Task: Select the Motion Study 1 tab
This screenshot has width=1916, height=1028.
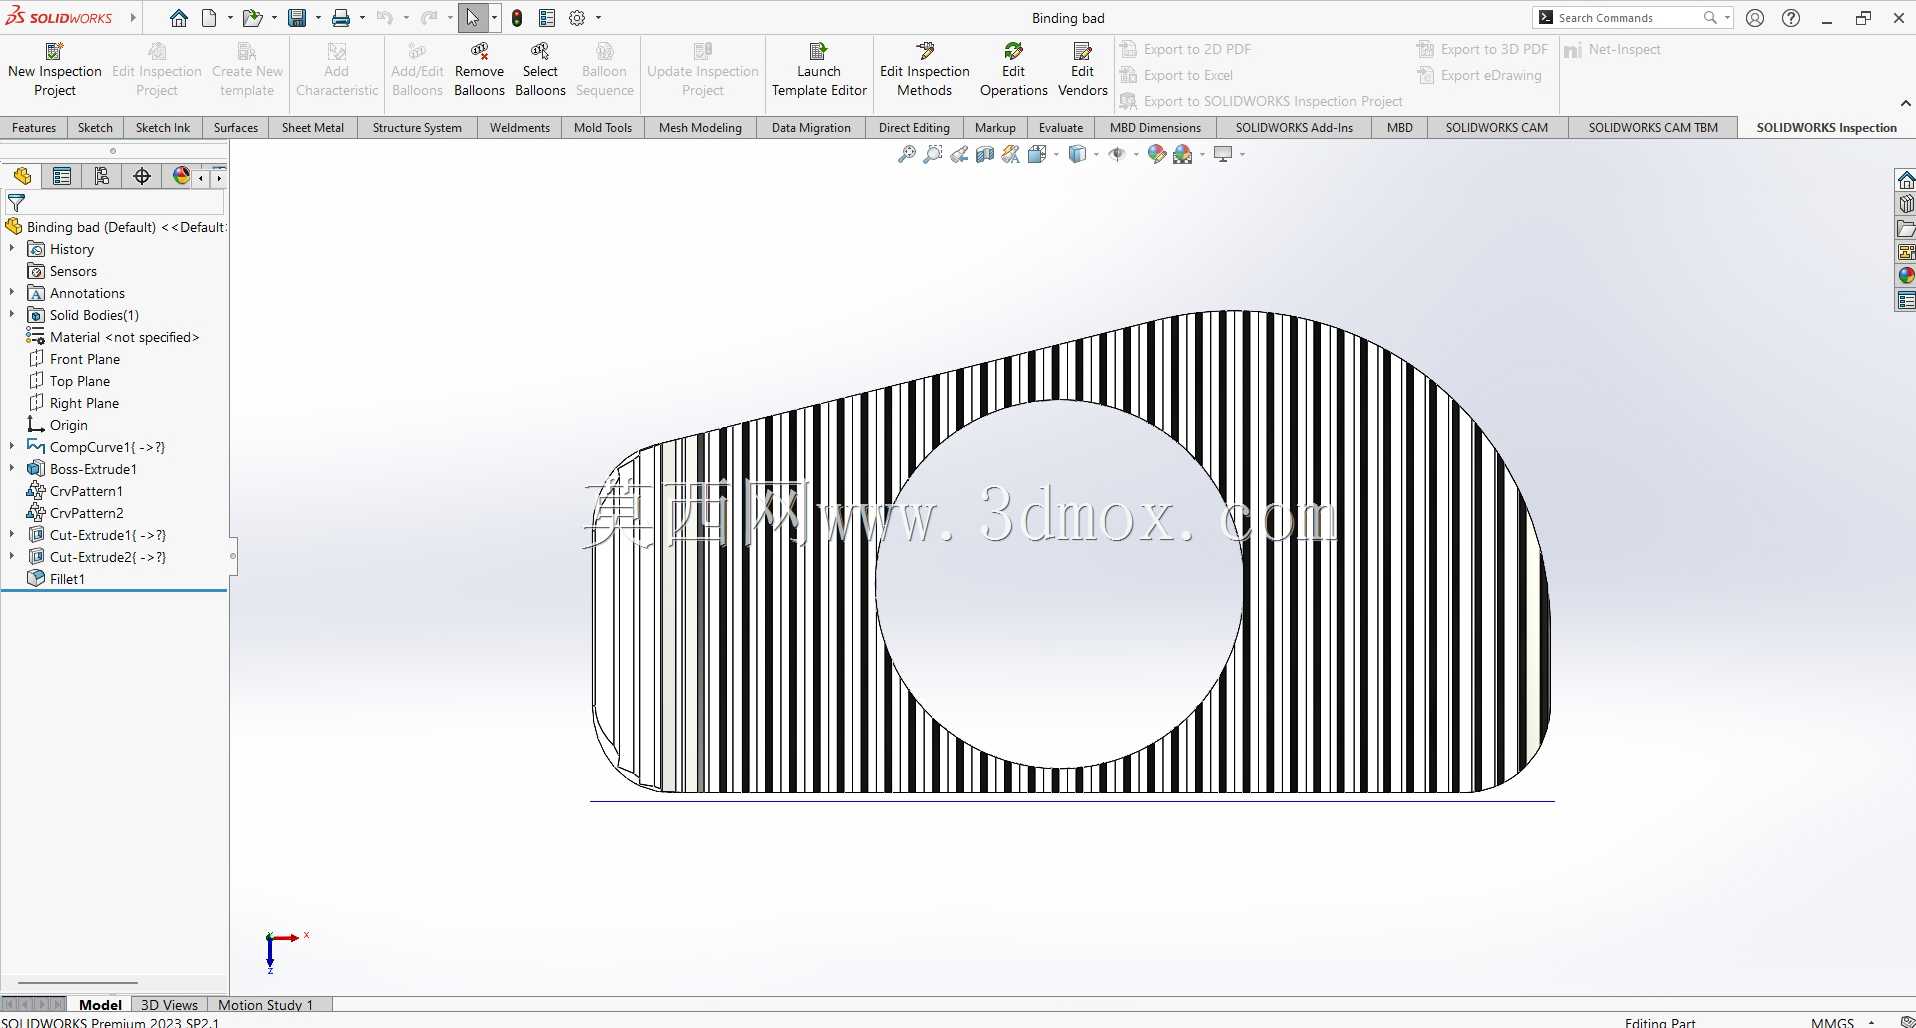Action: (265, 1005)
